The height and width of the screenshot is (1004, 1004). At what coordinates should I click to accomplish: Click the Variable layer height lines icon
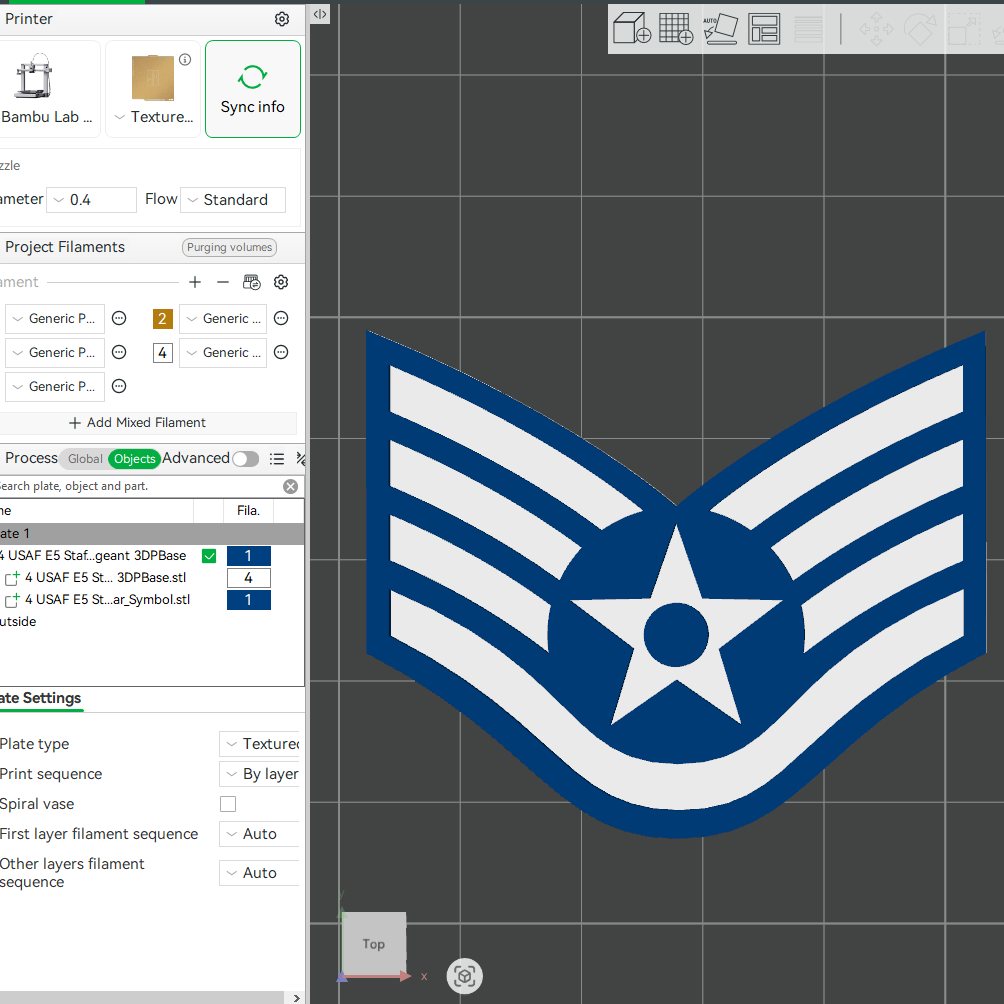(808, 28)
